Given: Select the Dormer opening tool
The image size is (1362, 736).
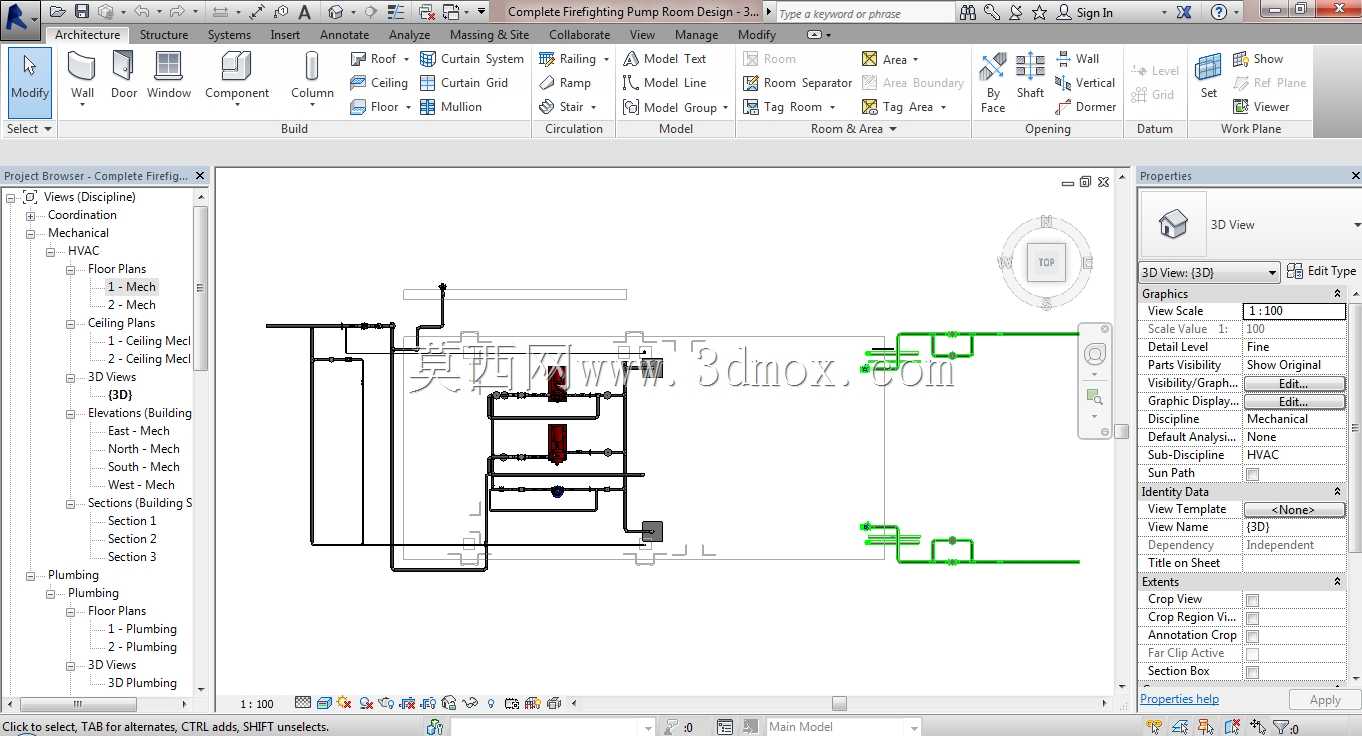Looking at the screenshot, I should click(1086, 107).
